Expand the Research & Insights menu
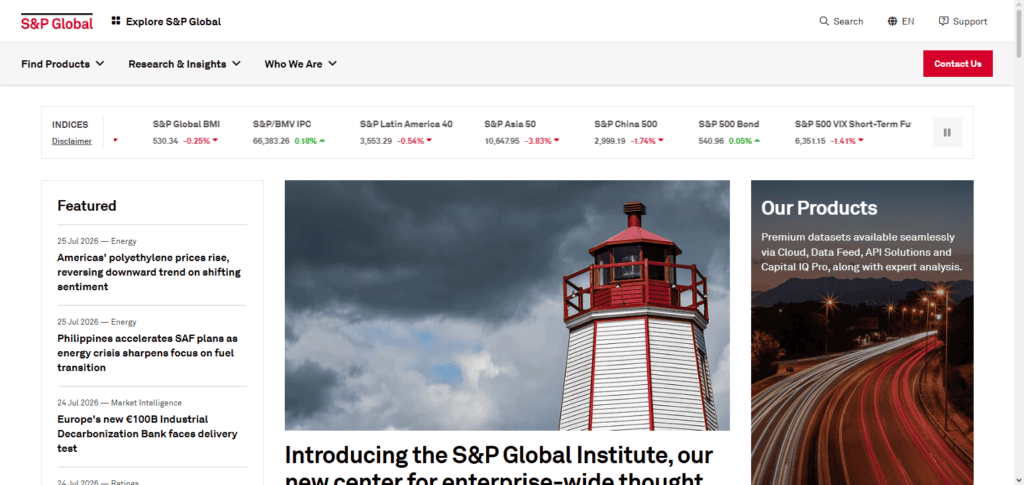 pos(184,64)
